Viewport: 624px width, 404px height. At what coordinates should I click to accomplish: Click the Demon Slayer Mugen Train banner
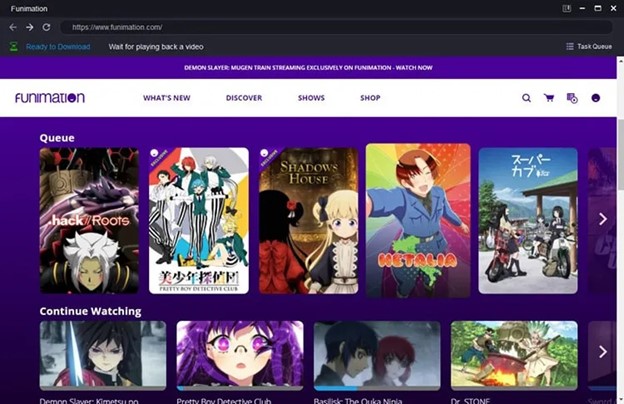pos(309,69)
